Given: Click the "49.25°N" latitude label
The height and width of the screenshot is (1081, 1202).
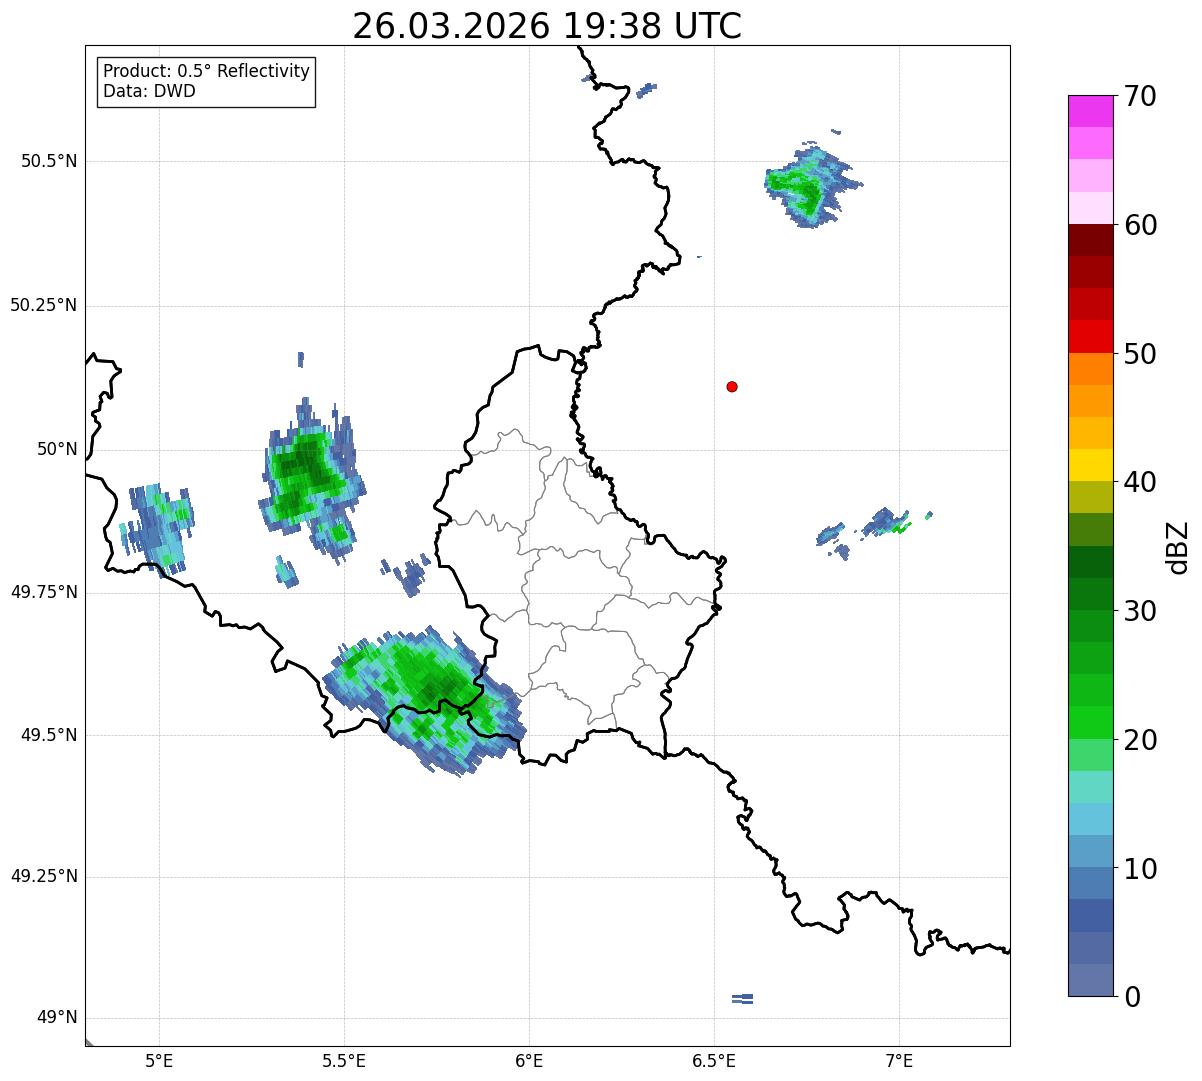Looking at the screenshot, I should [44, 877].
